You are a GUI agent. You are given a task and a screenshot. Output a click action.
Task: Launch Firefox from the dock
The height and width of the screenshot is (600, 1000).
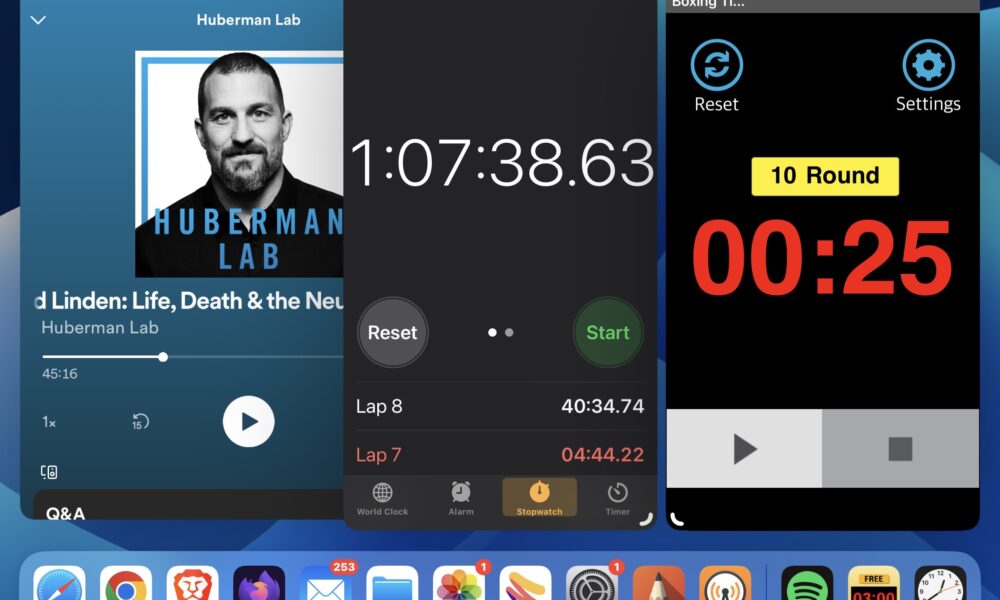tap(259, 583)
